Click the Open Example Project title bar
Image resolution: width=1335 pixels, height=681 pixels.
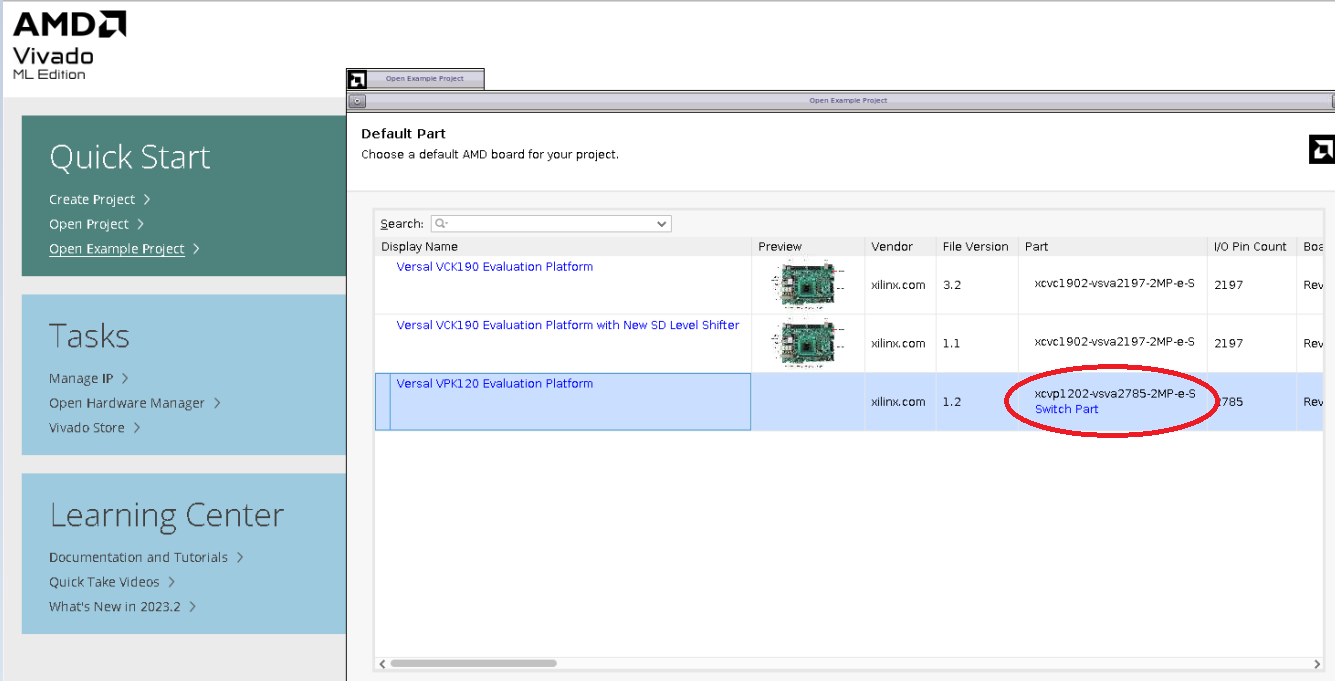pyautogui.click(x=848, y=100)
